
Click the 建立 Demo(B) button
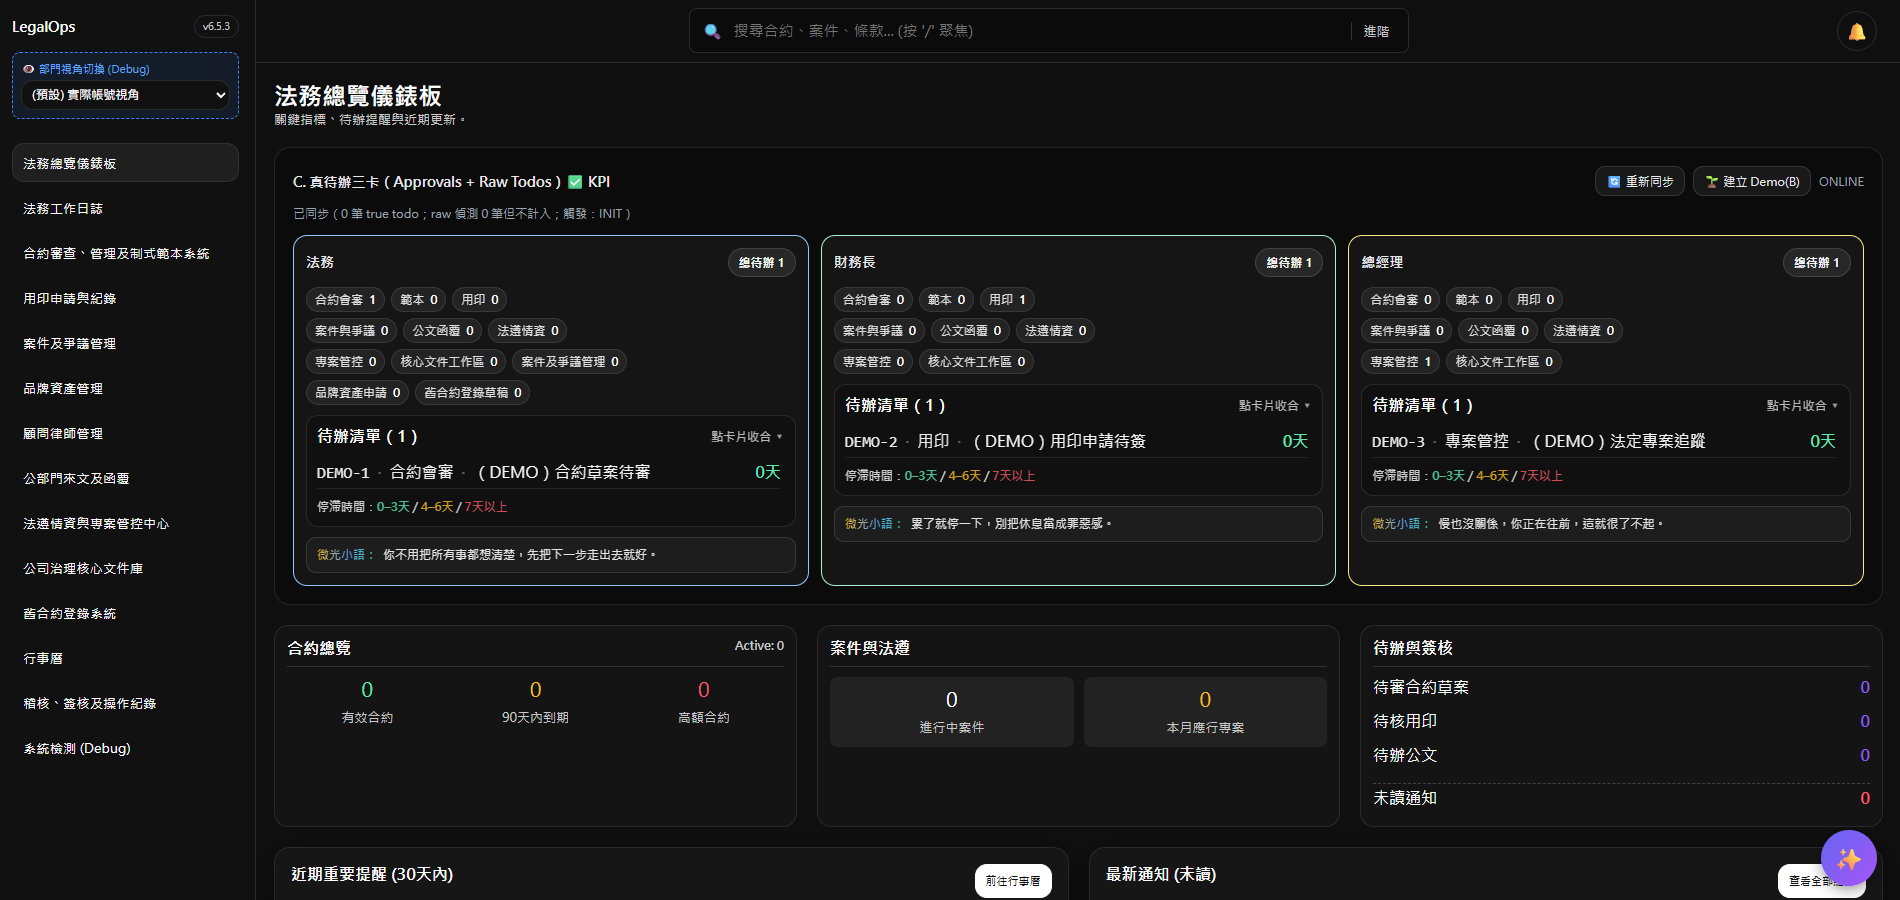click(1751, 181)
